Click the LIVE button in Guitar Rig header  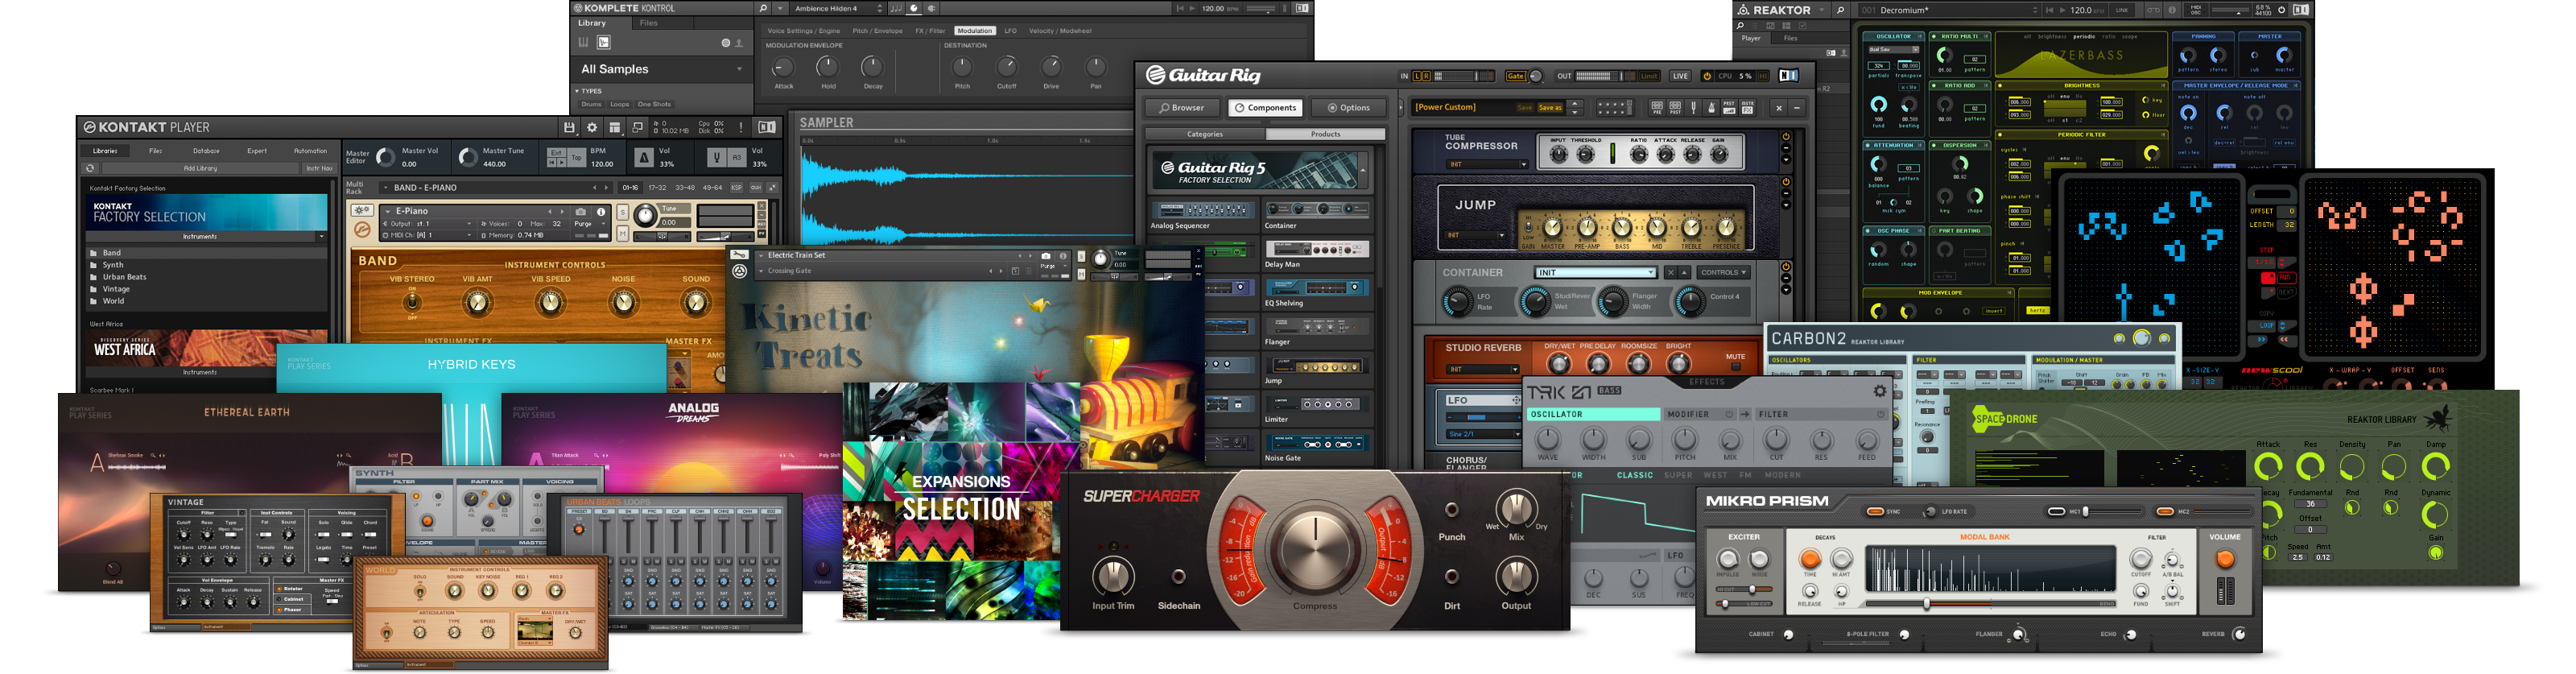pos(1680,76)
